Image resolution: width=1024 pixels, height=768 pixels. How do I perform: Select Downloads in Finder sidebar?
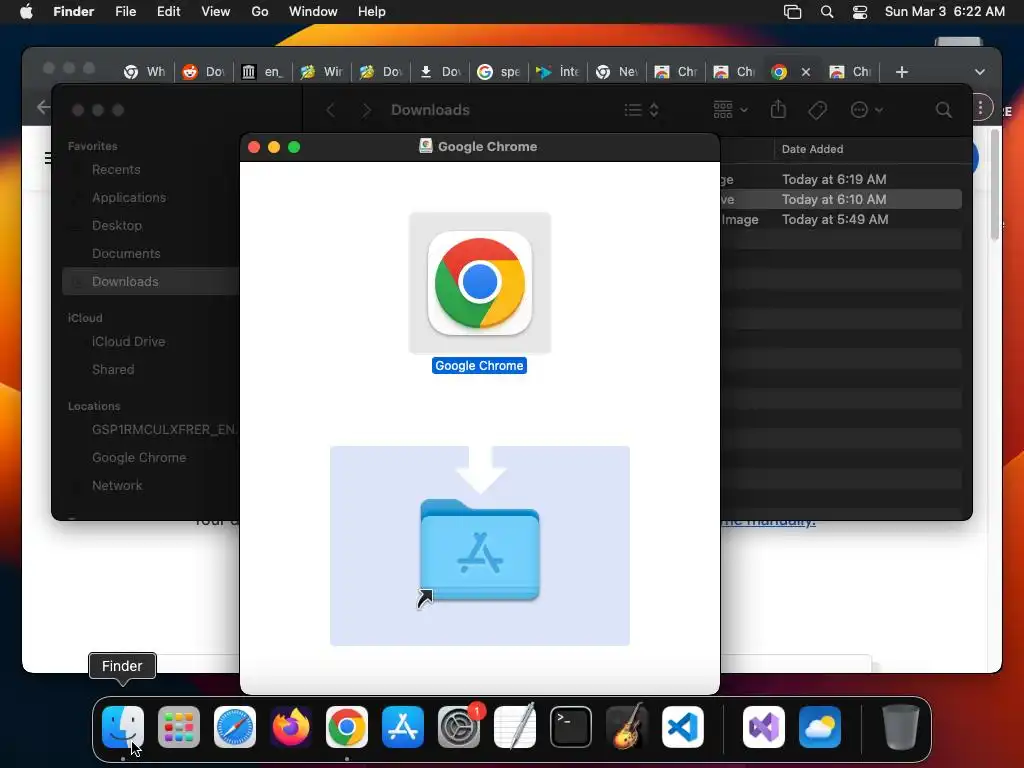125,281
